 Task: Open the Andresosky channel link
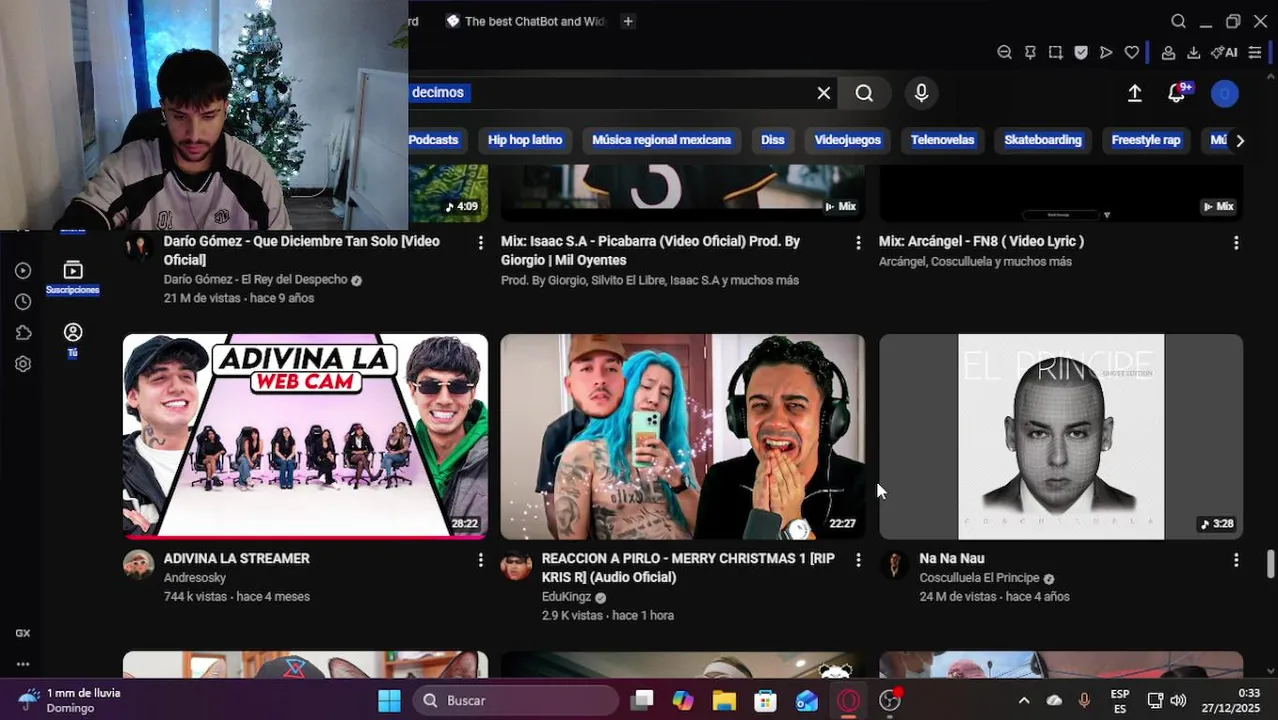(195, 578)
